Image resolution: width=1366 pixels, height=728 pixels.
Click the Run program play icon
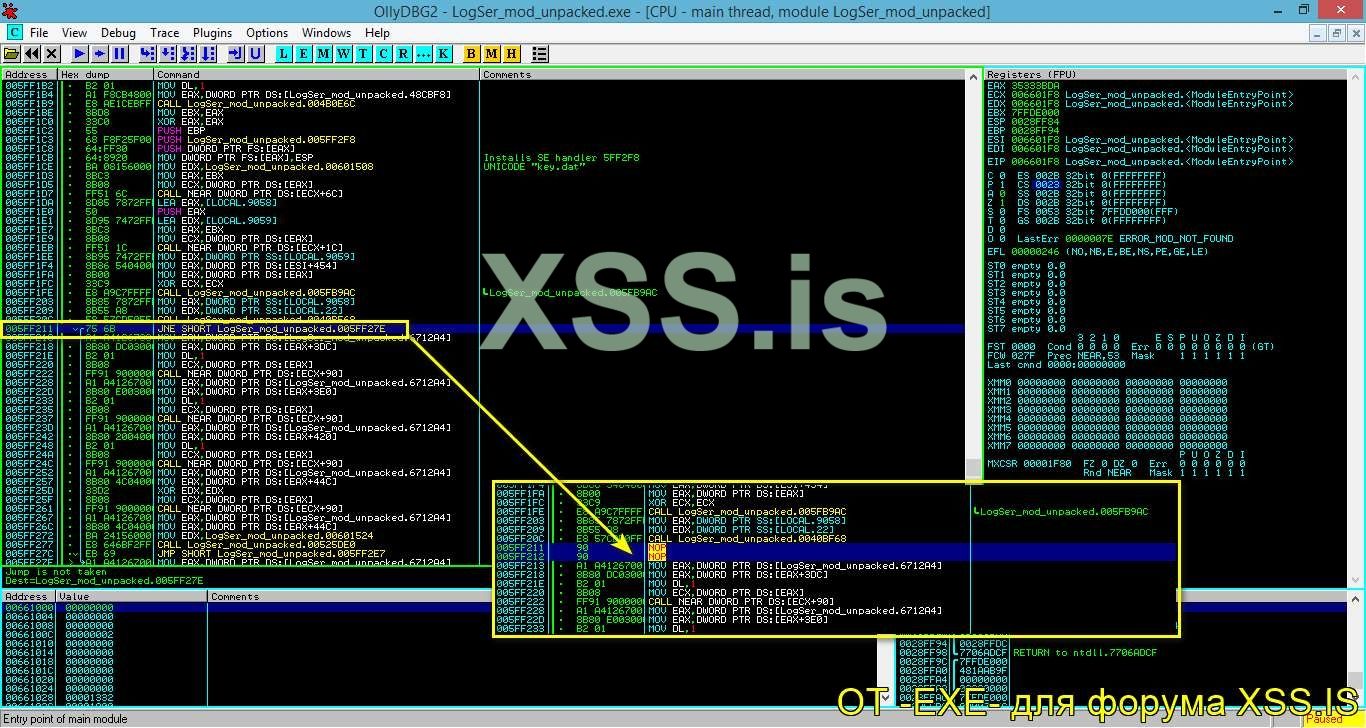tap(80, 54)
